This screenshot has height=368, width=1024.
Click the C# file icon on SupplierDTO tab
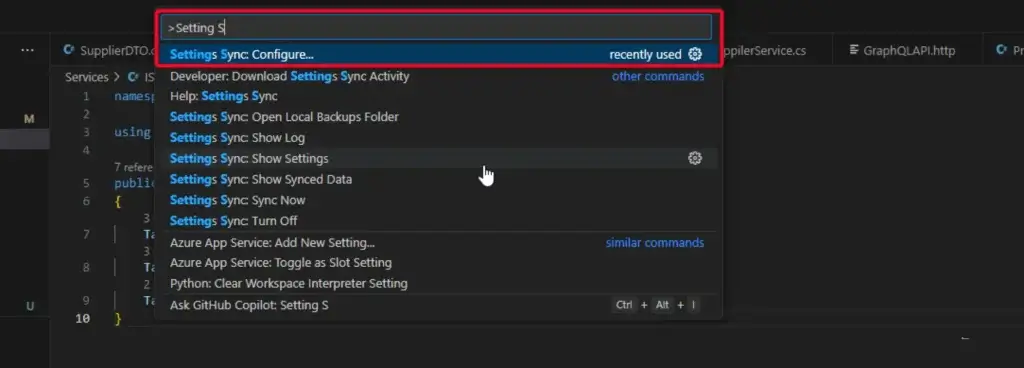click(68, 50)
